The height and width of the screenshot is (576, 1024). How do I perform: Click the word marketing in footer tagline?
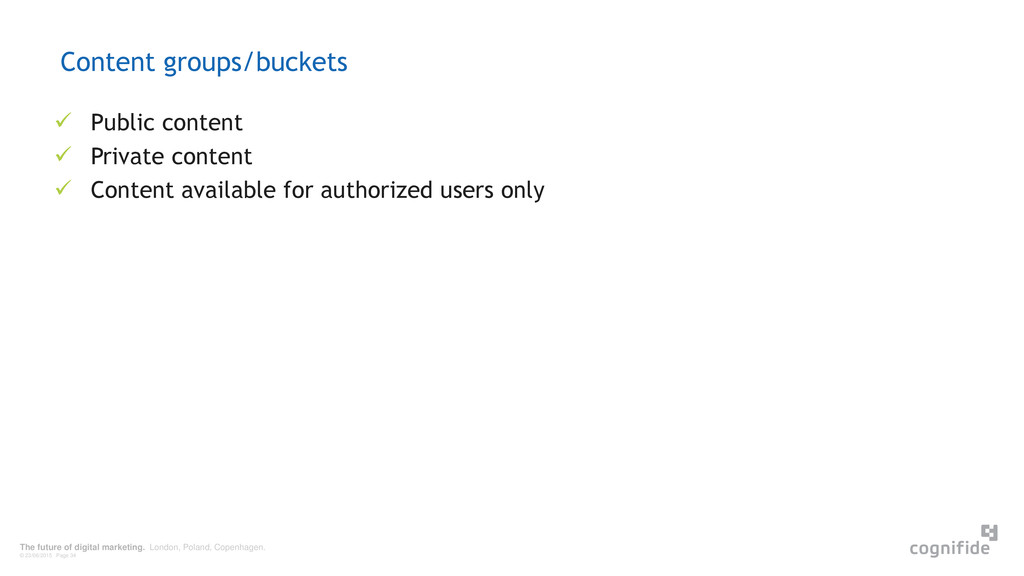tap(123, 547)
